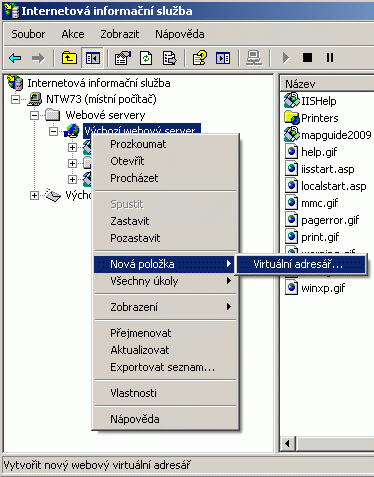
Task: Collapse the Výchozí webový server node
Action: tap(53, 131)
